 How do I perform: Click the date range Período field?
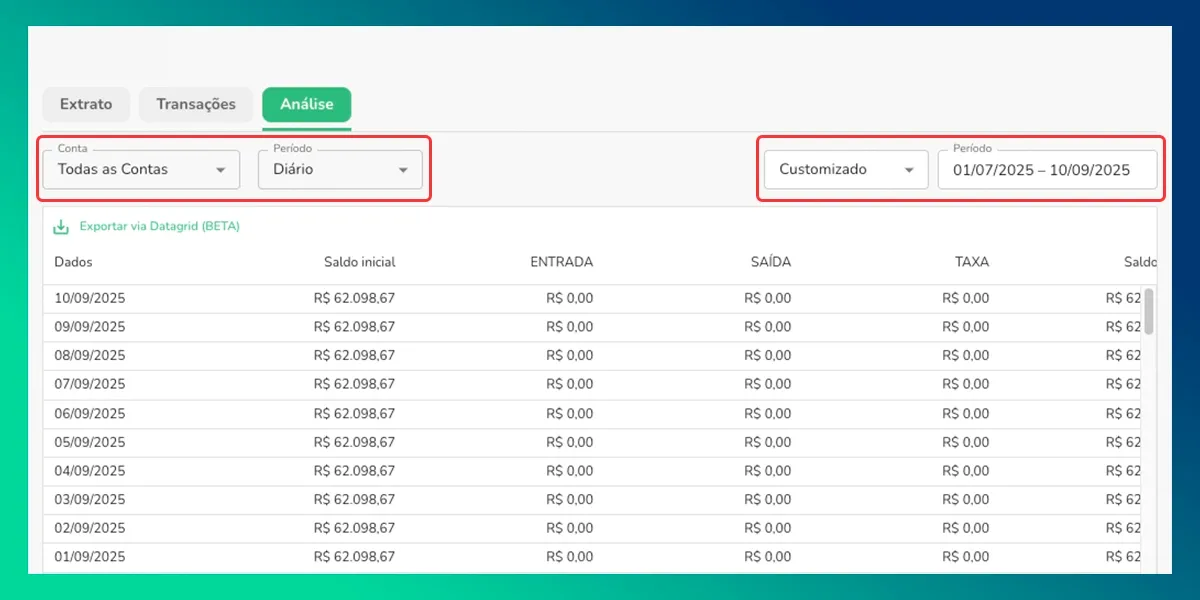1046,170
